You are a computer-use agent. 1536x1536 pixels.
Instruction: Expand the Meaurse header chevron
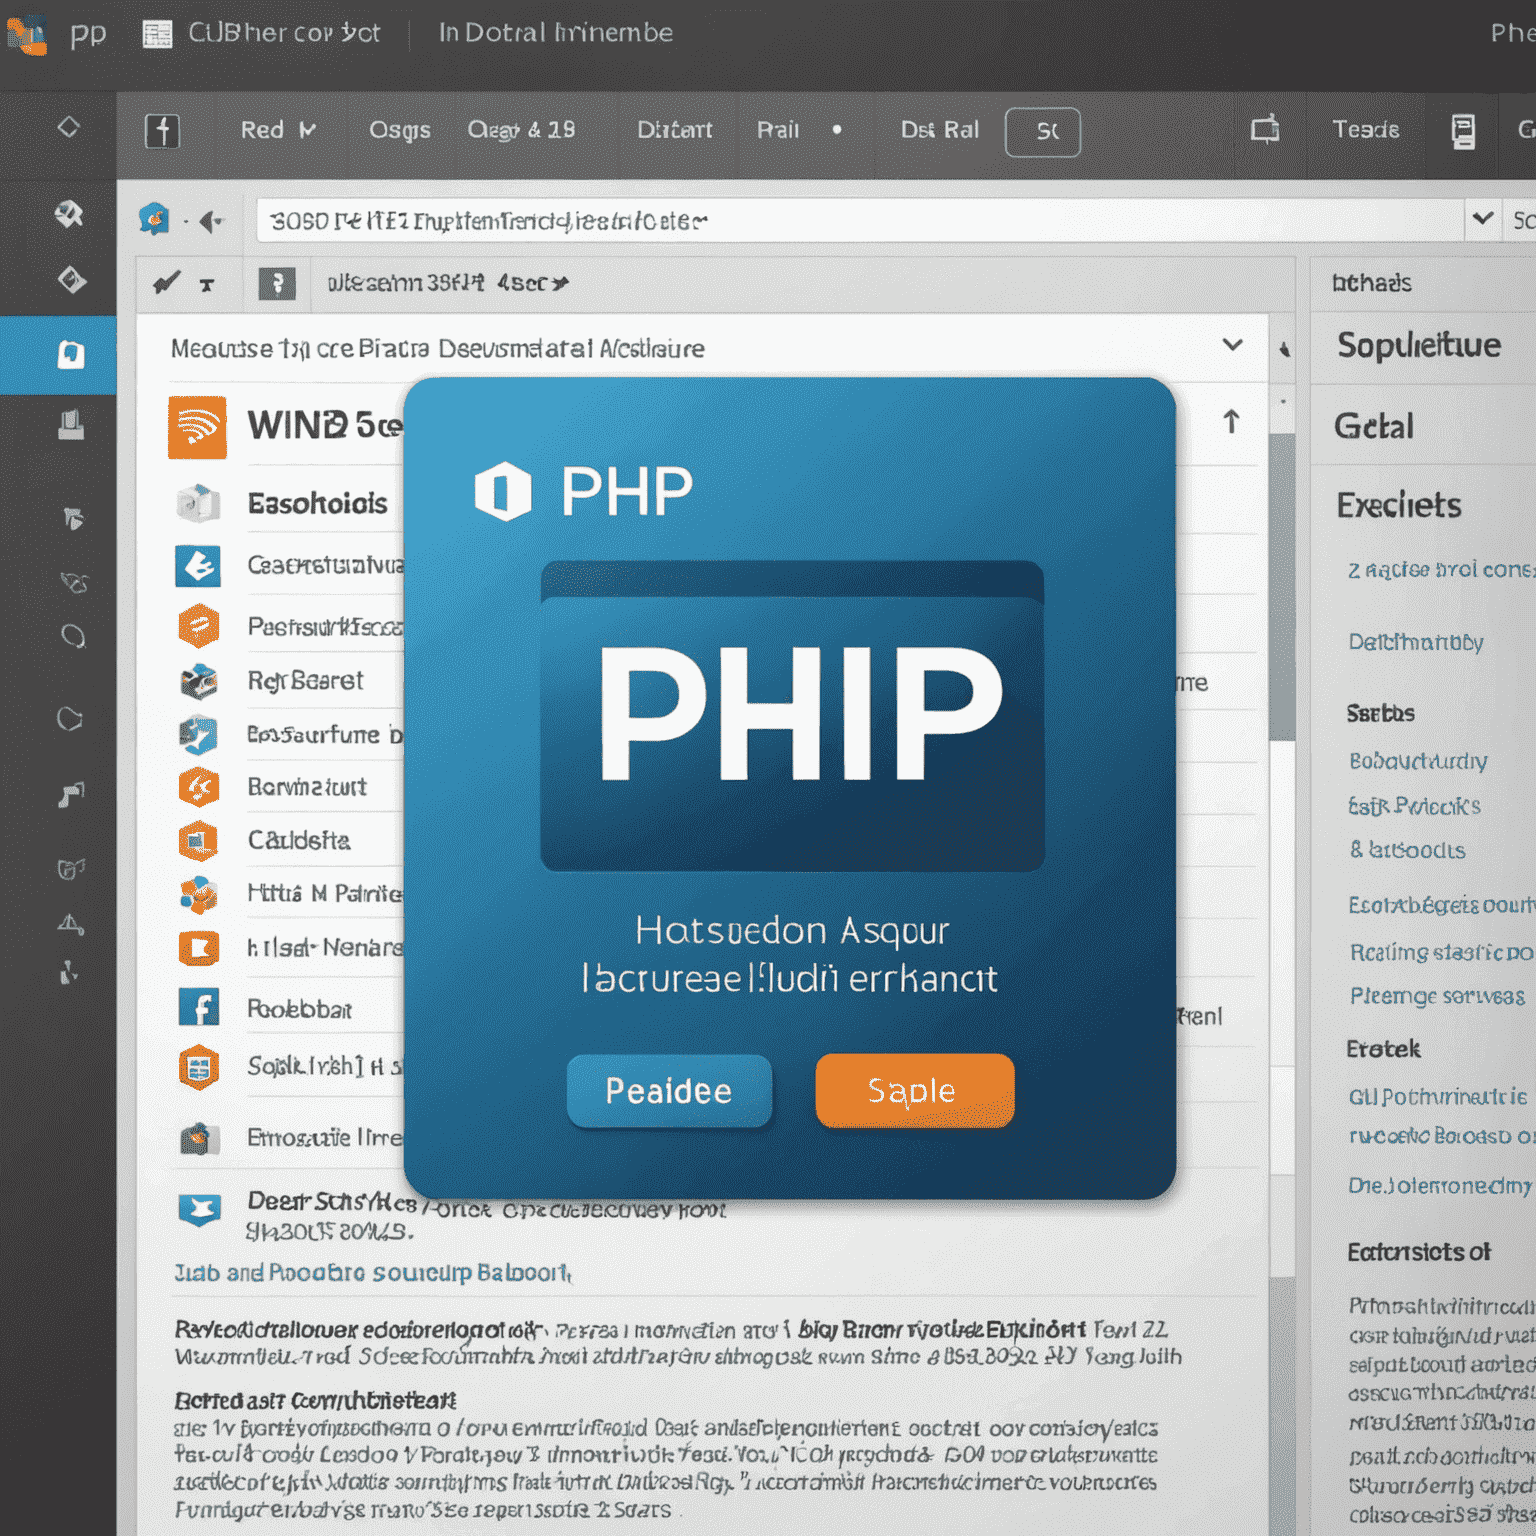1232,345
